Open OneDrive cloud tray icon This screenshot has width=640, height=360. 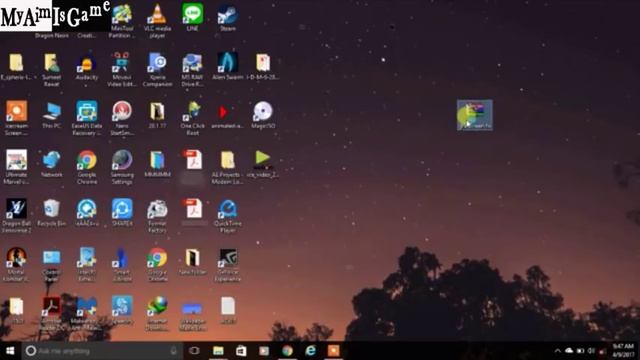coord(569,351)
